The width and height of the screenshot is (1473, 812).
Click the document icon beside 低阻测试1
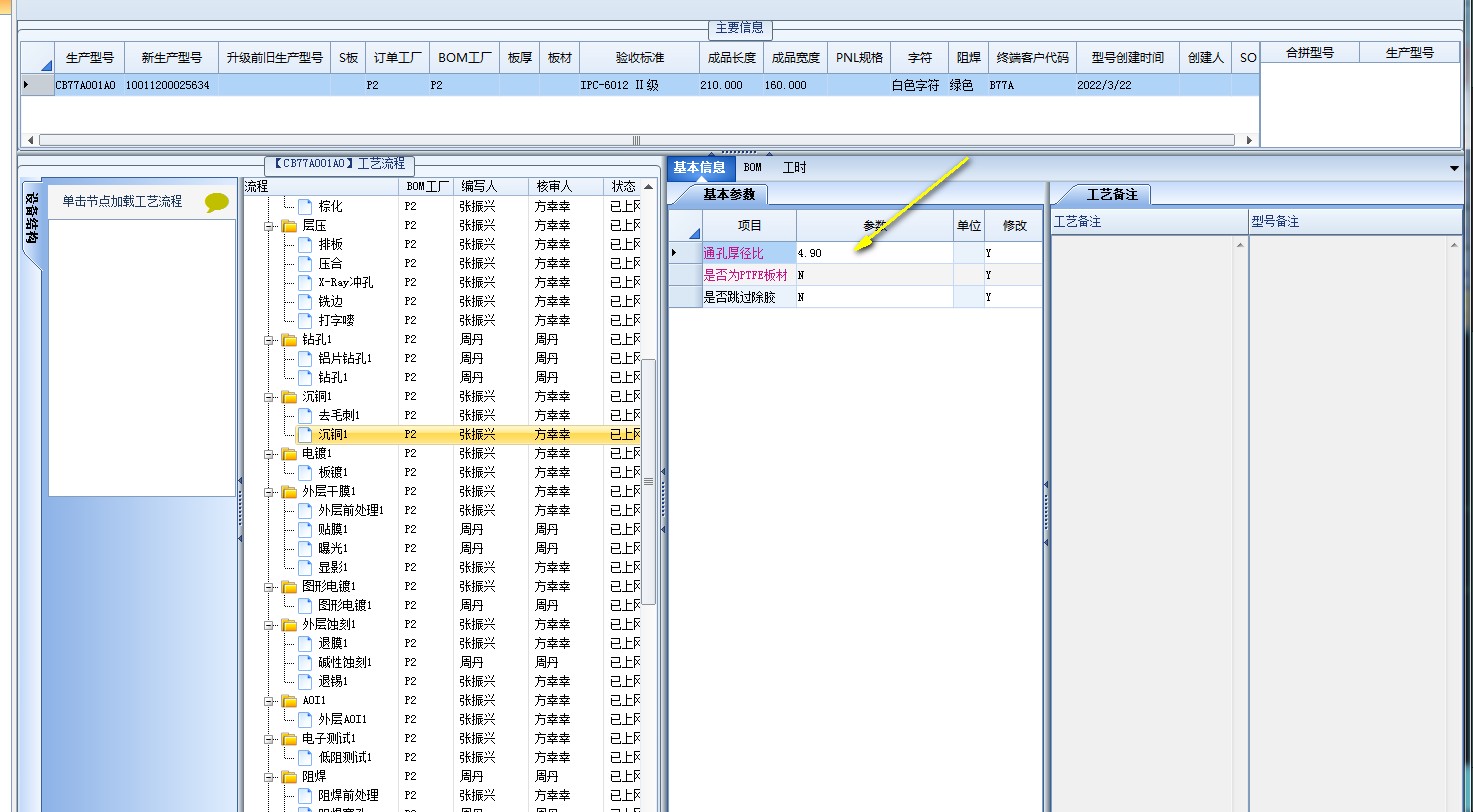point(305,757)
